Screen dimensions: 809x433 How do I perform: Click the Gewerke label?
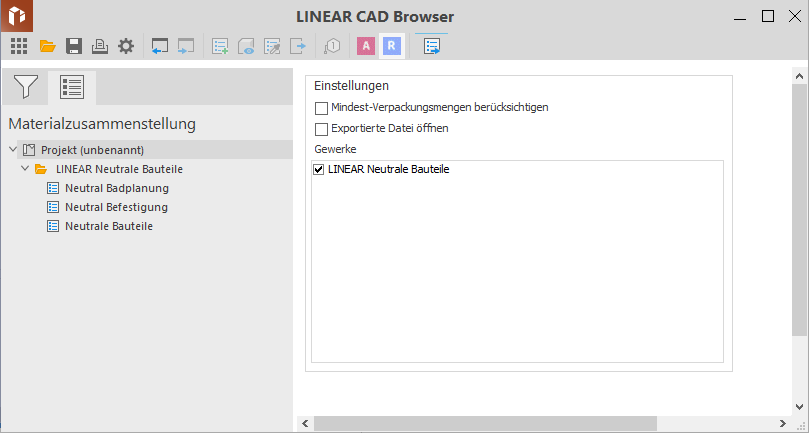click(x=335, y=149)
